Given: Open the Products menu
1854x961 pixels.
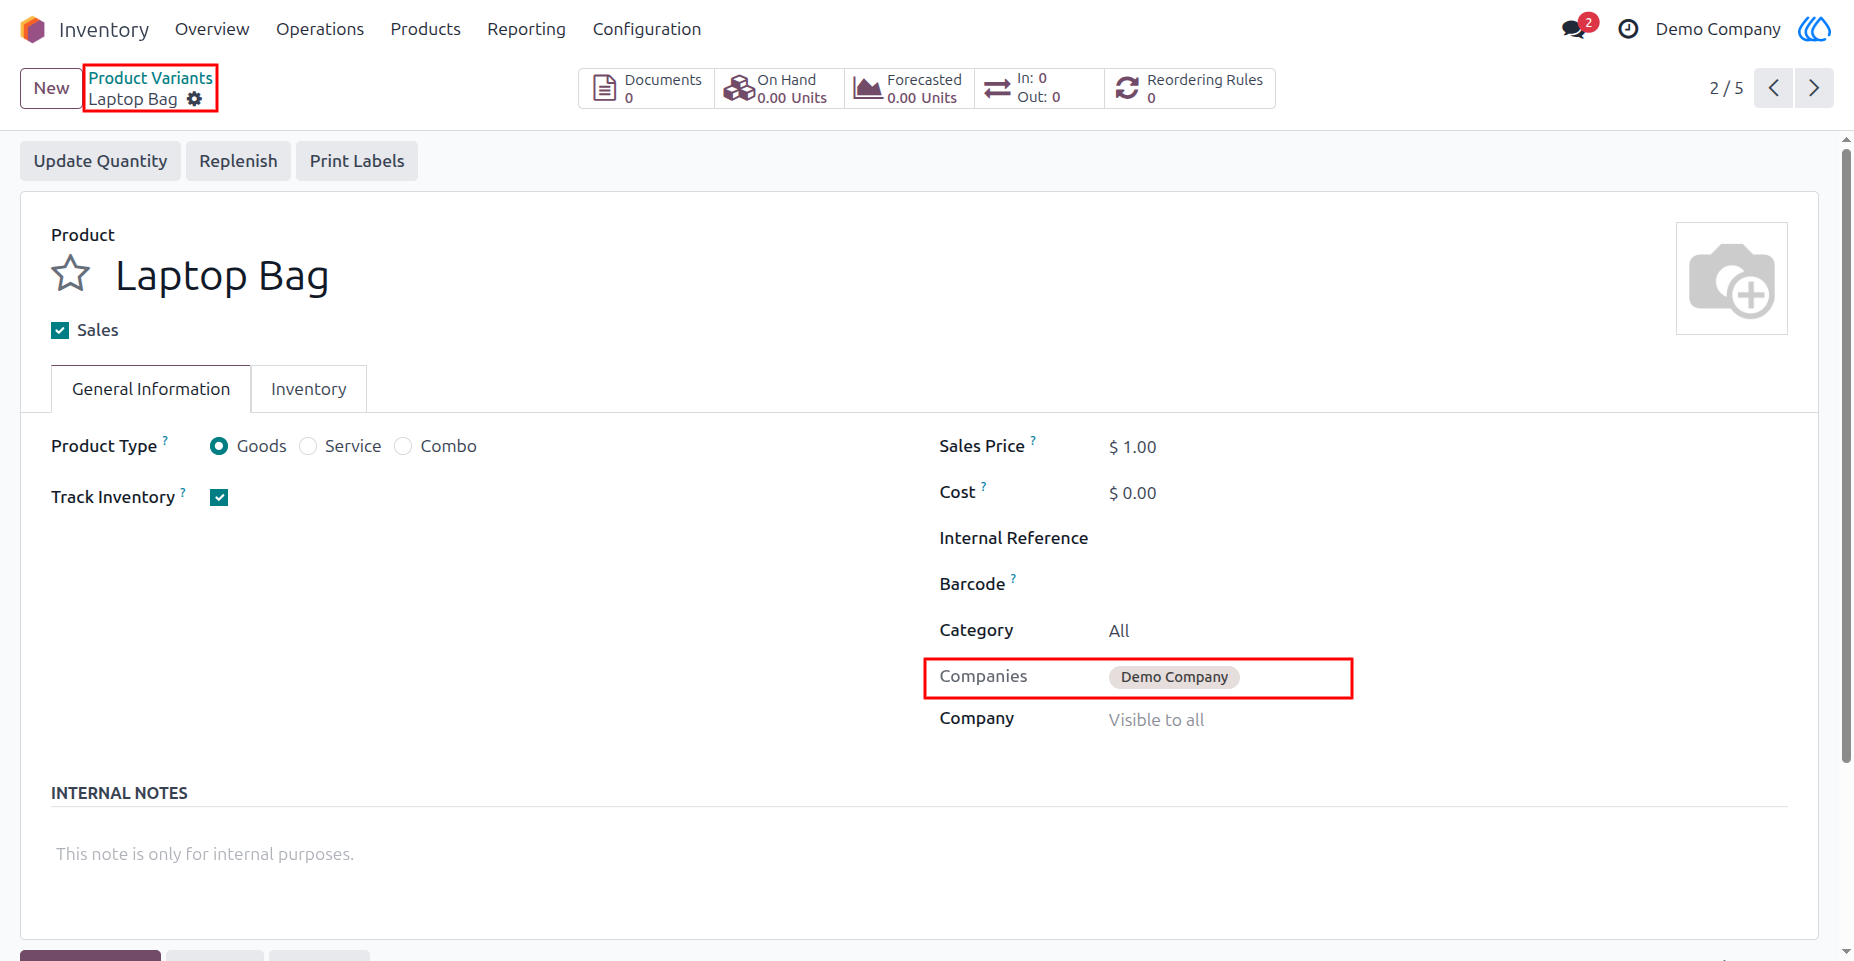Looking at the screenshot, I should click(x=426, y=29).
